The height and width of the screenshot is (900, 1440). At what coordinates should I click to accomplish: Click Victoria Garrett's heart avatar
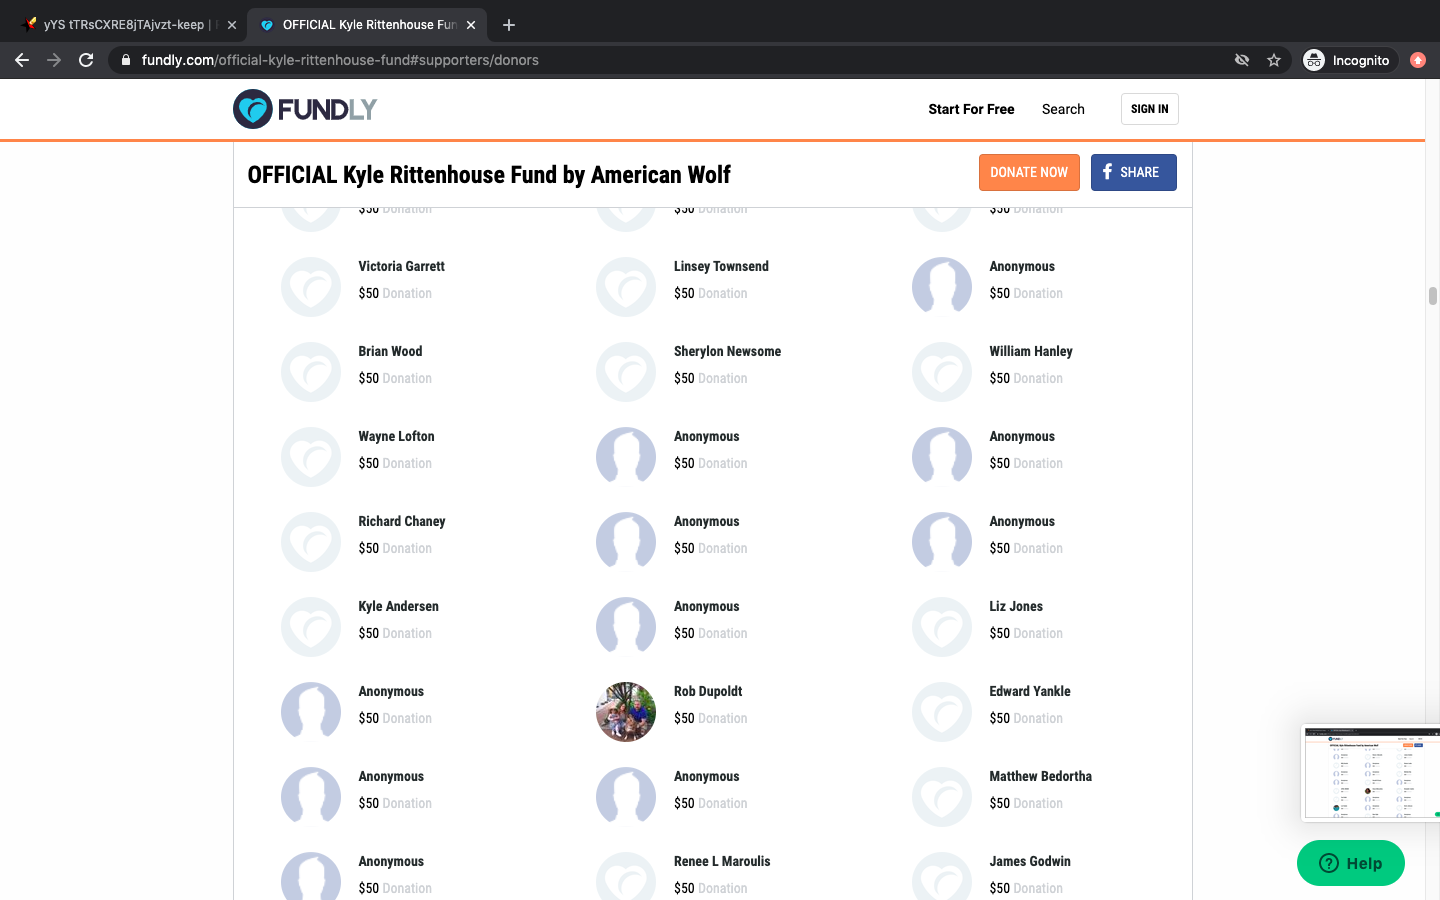point(311,287)
